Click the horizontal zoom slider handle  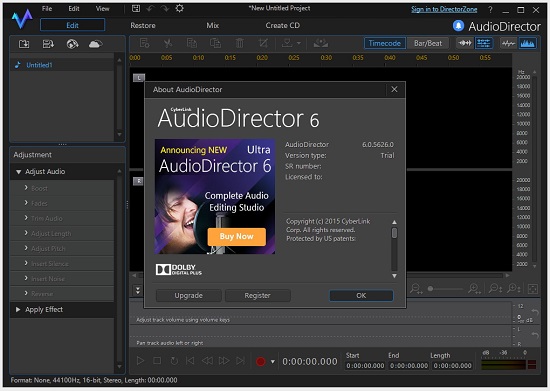click(x=430, y=289)
